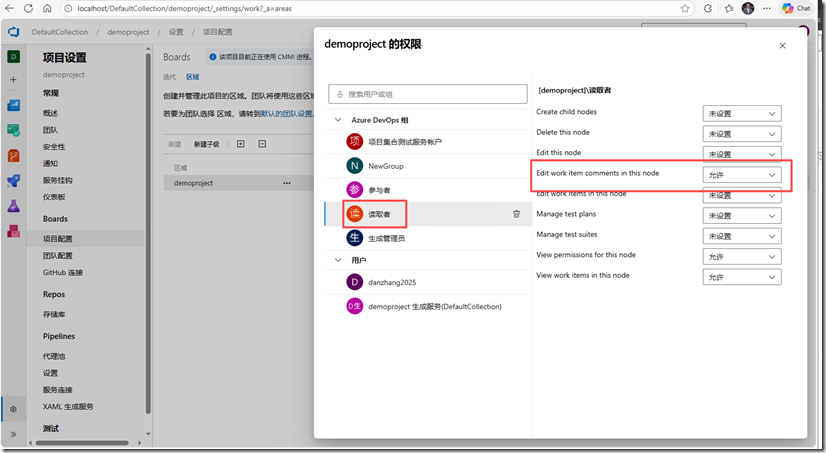Screen dimensions: 826x453
Task: Click collapse all minus-box icon in toolbar
Action: (x=262, y=144)
